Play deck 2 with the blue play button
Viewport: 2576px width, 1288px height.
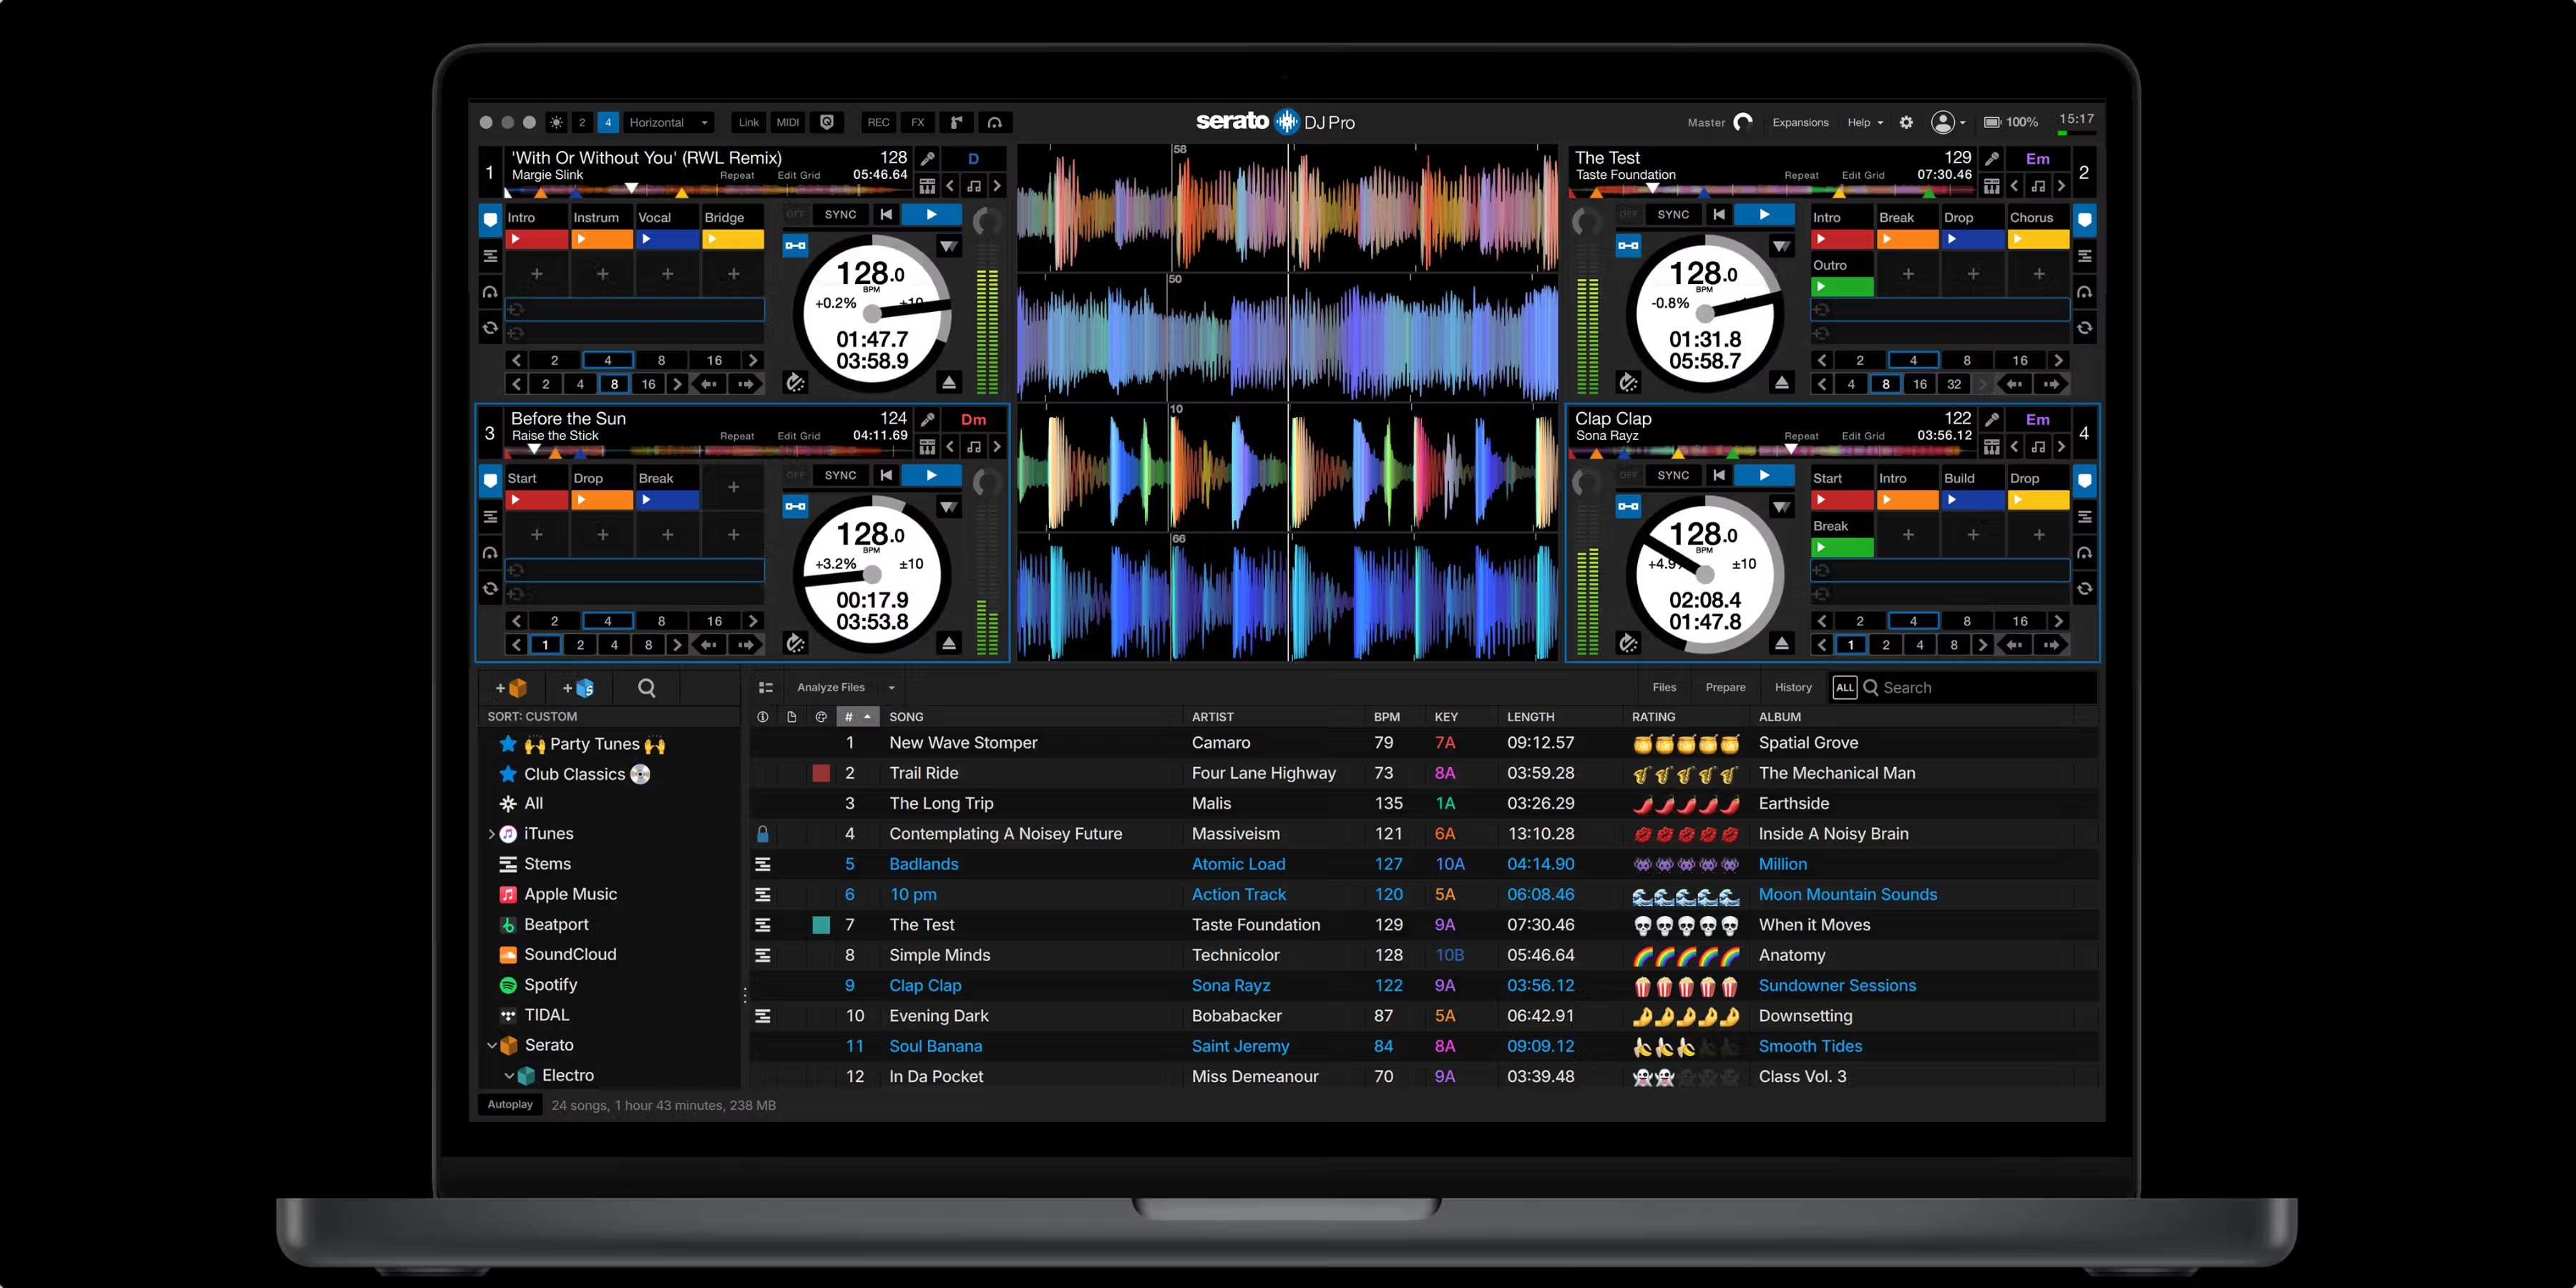(x=1764, y=214)
